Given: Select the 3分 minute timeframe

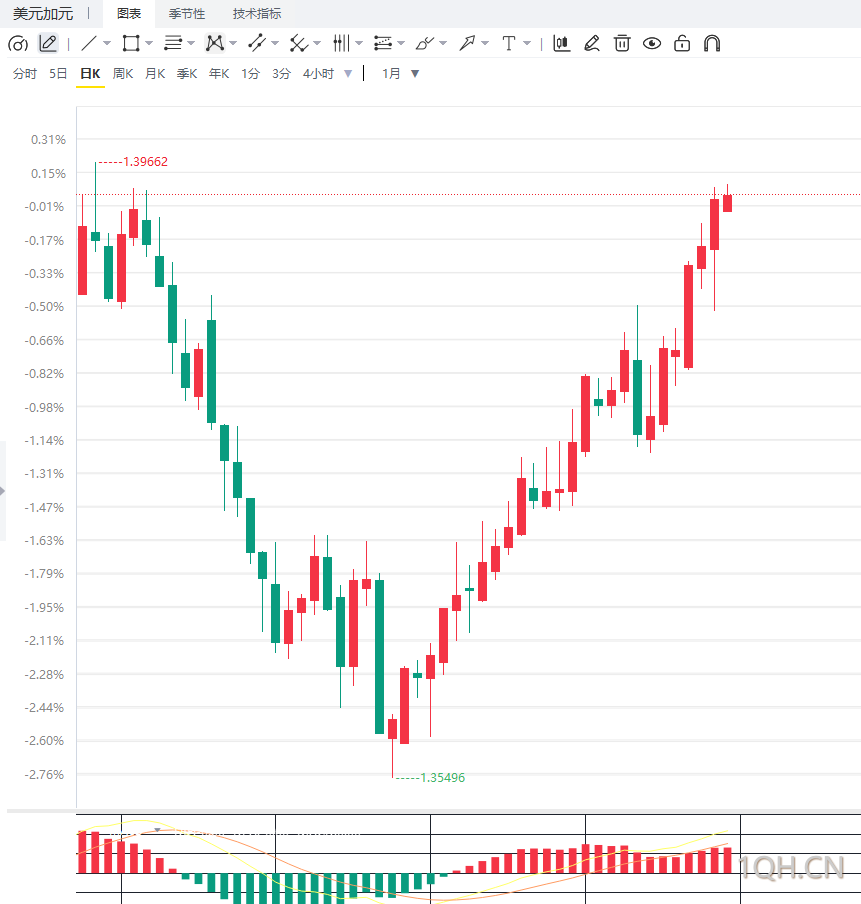Looking at the screenshot, I should (281, 74).
